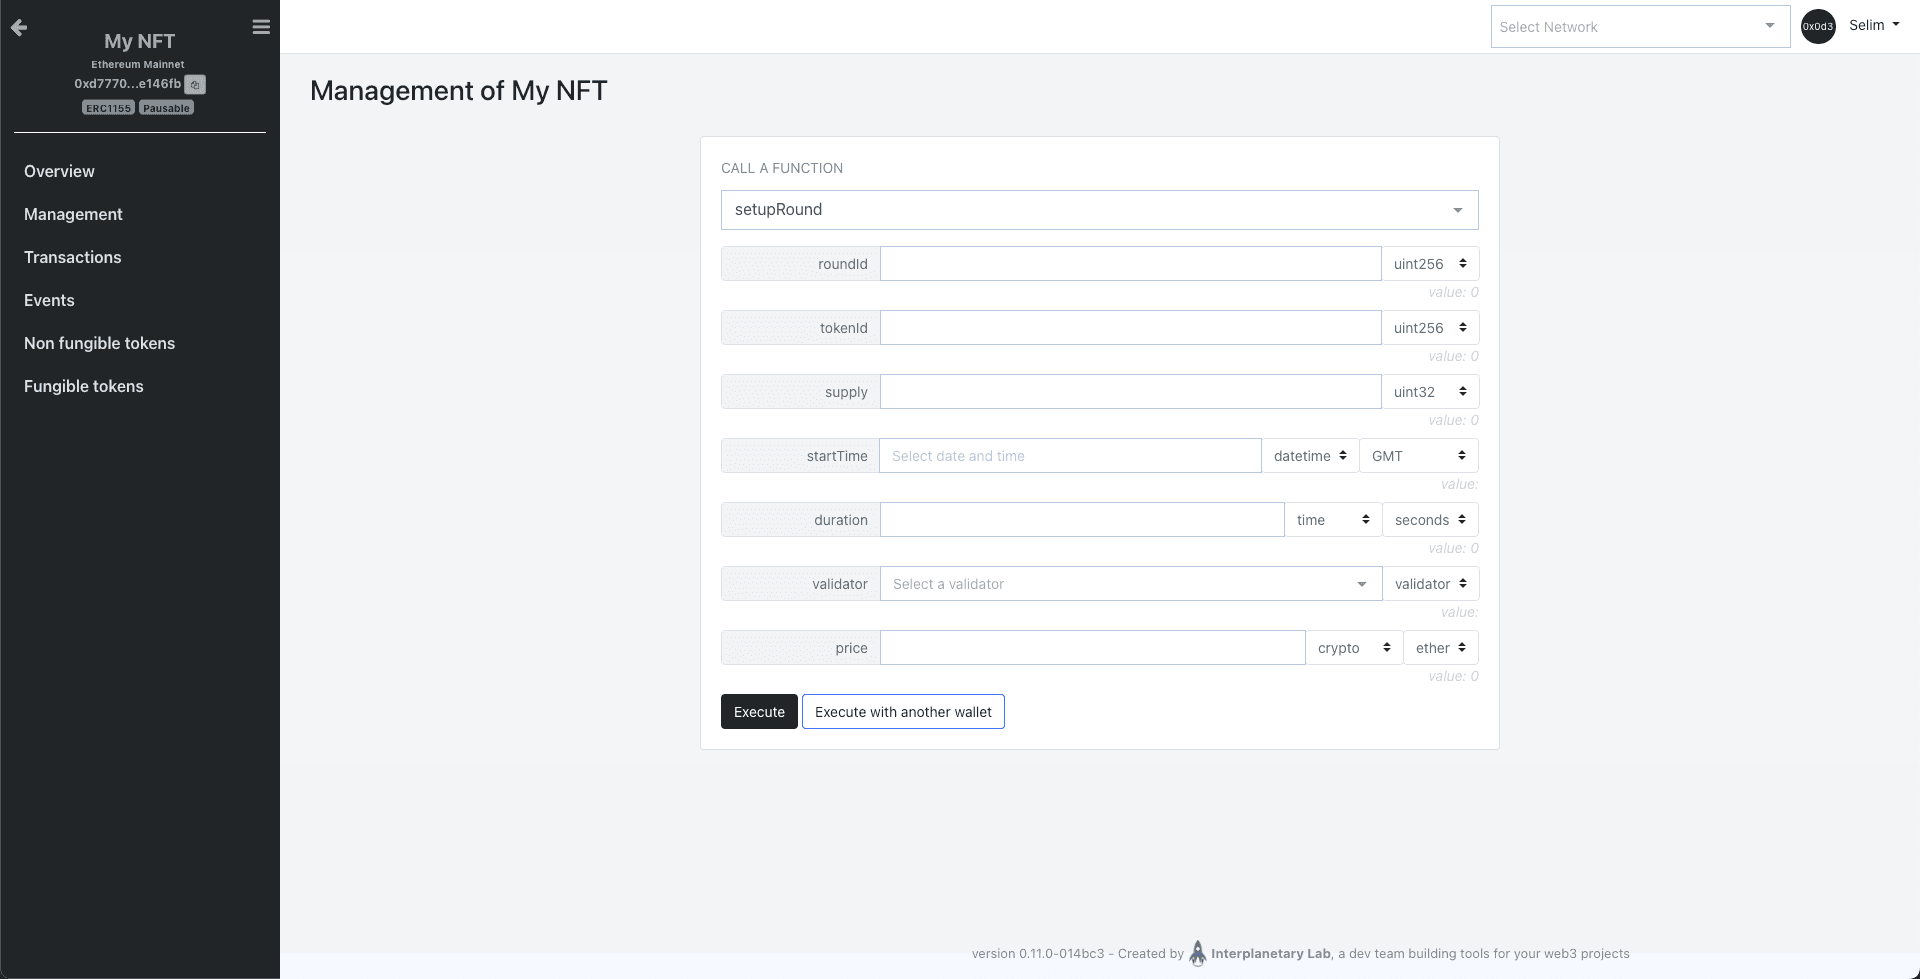Click the Interplanetary Lab rocket logo
1920x979 pixels.
click(x=1197, y=953)
